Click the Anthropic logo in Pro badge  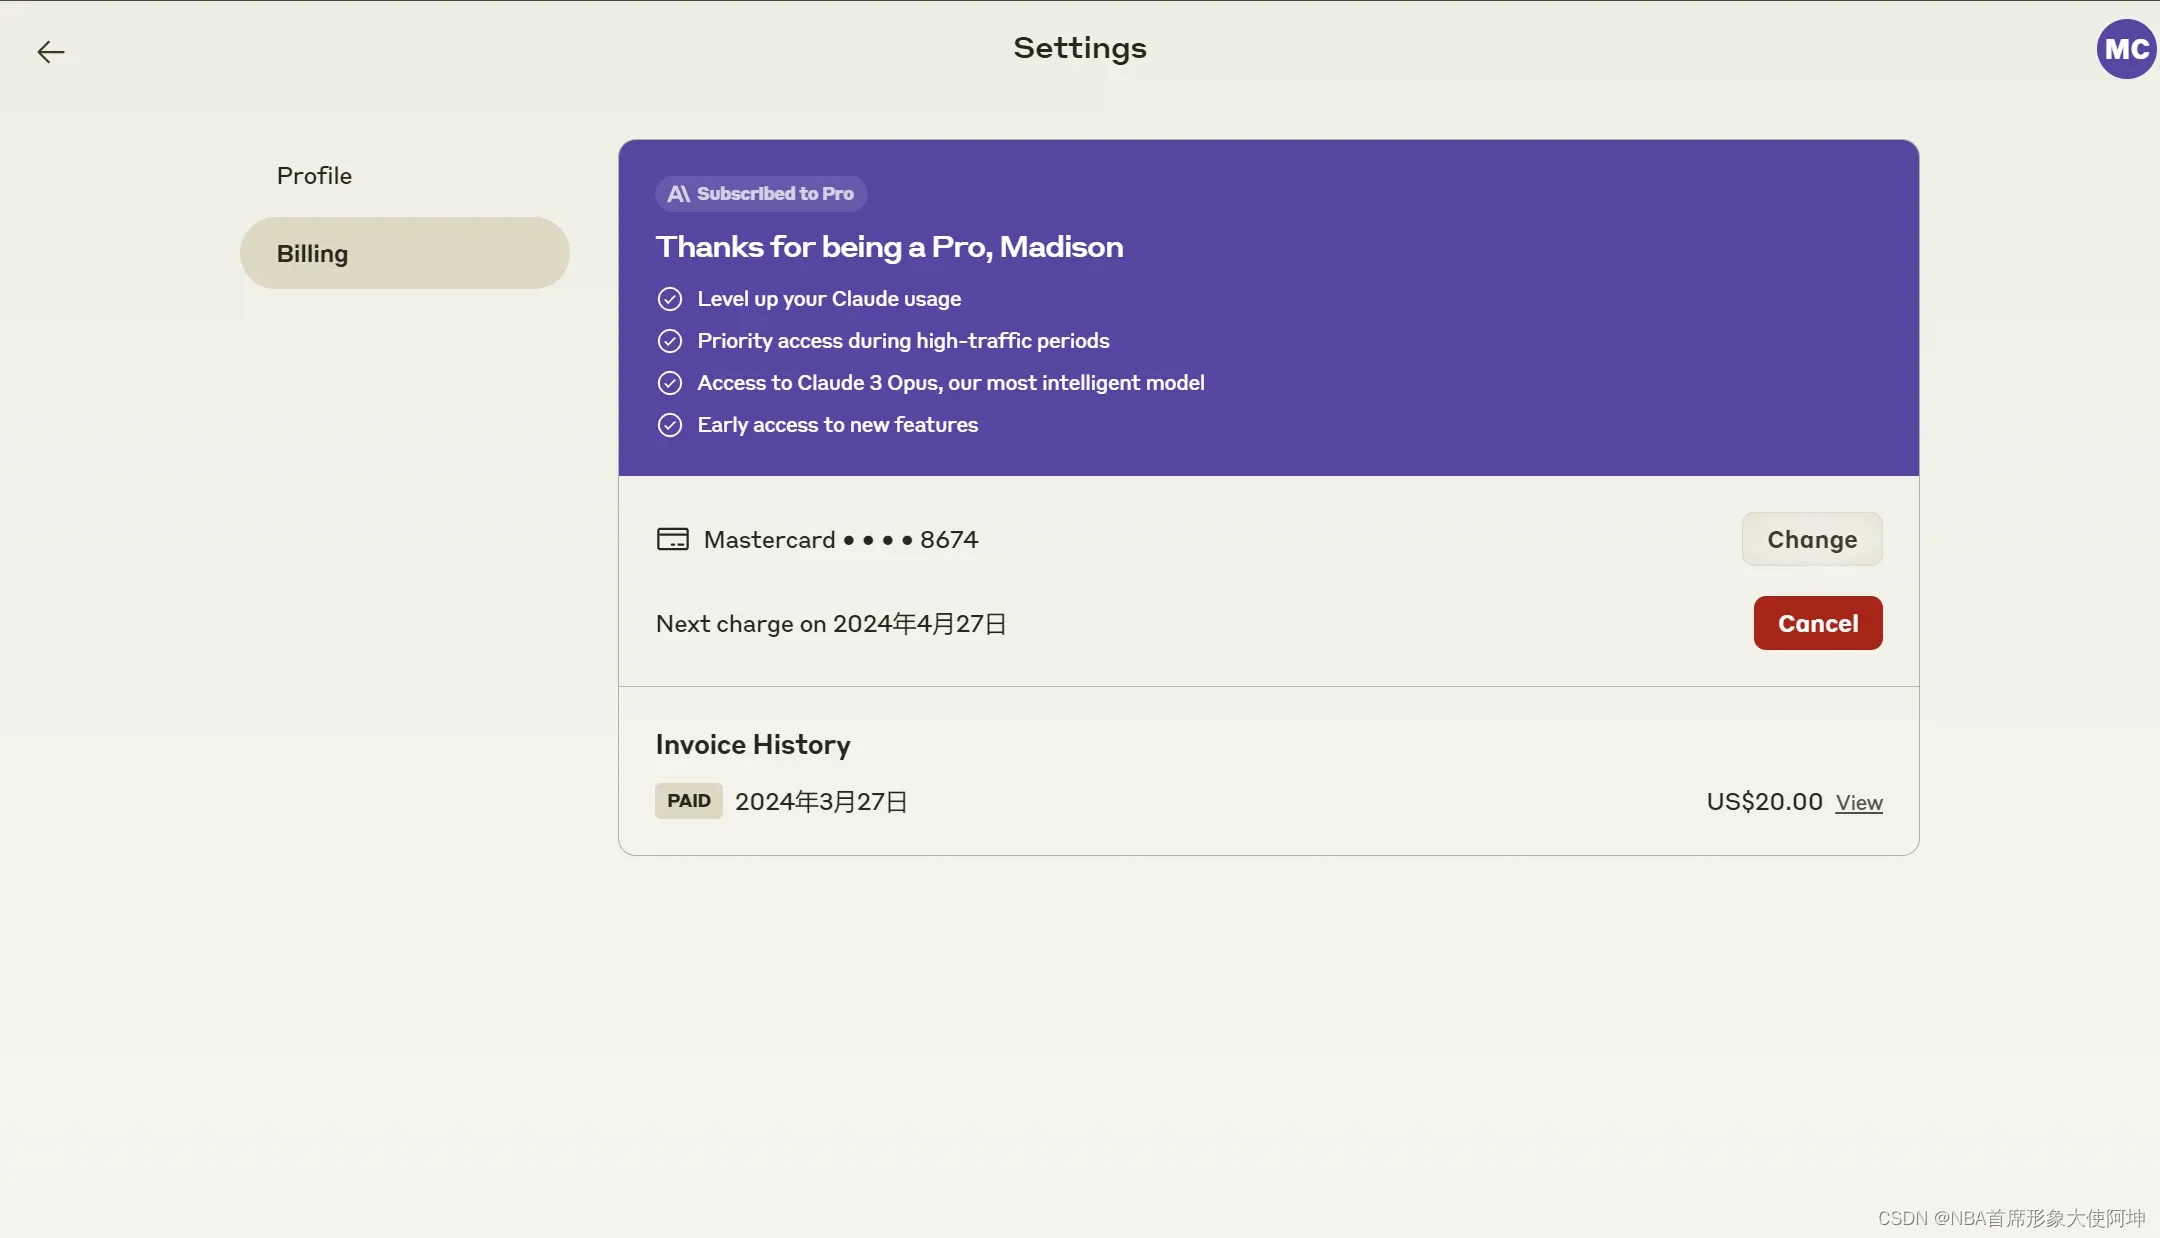(x=678, y=194)
